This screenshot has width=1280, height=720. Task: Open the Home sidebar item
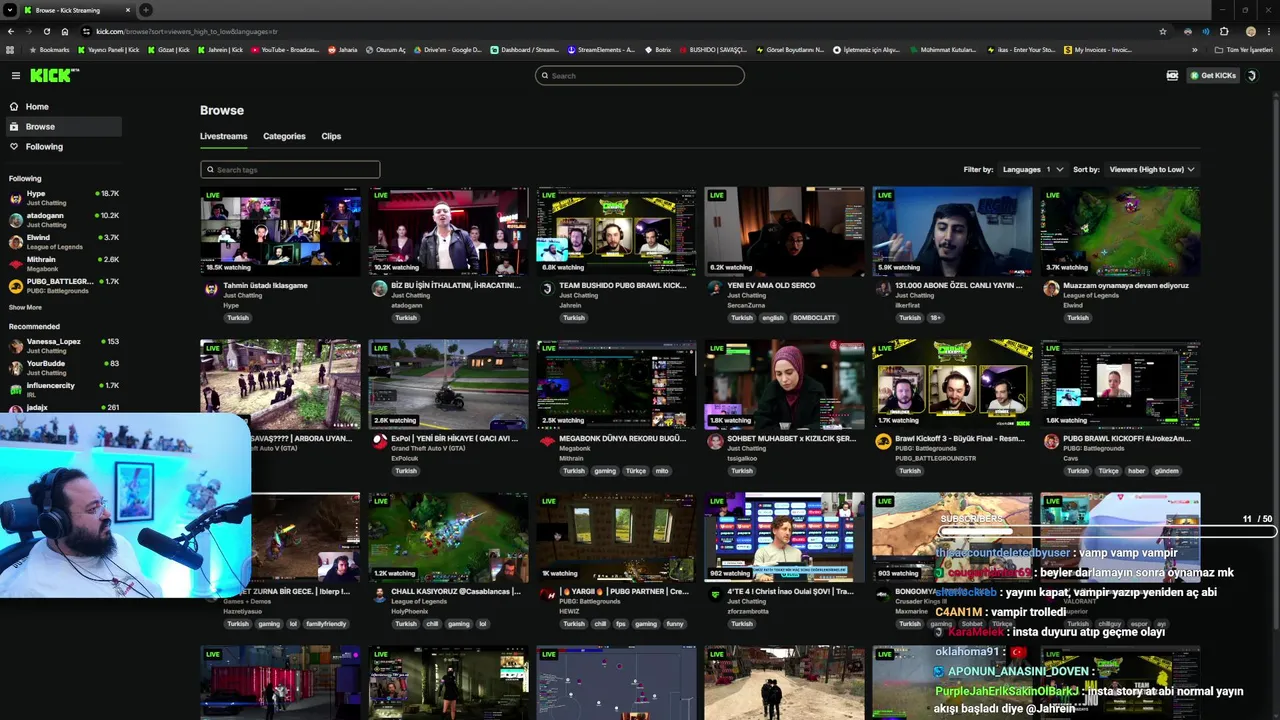coord(37,107)
